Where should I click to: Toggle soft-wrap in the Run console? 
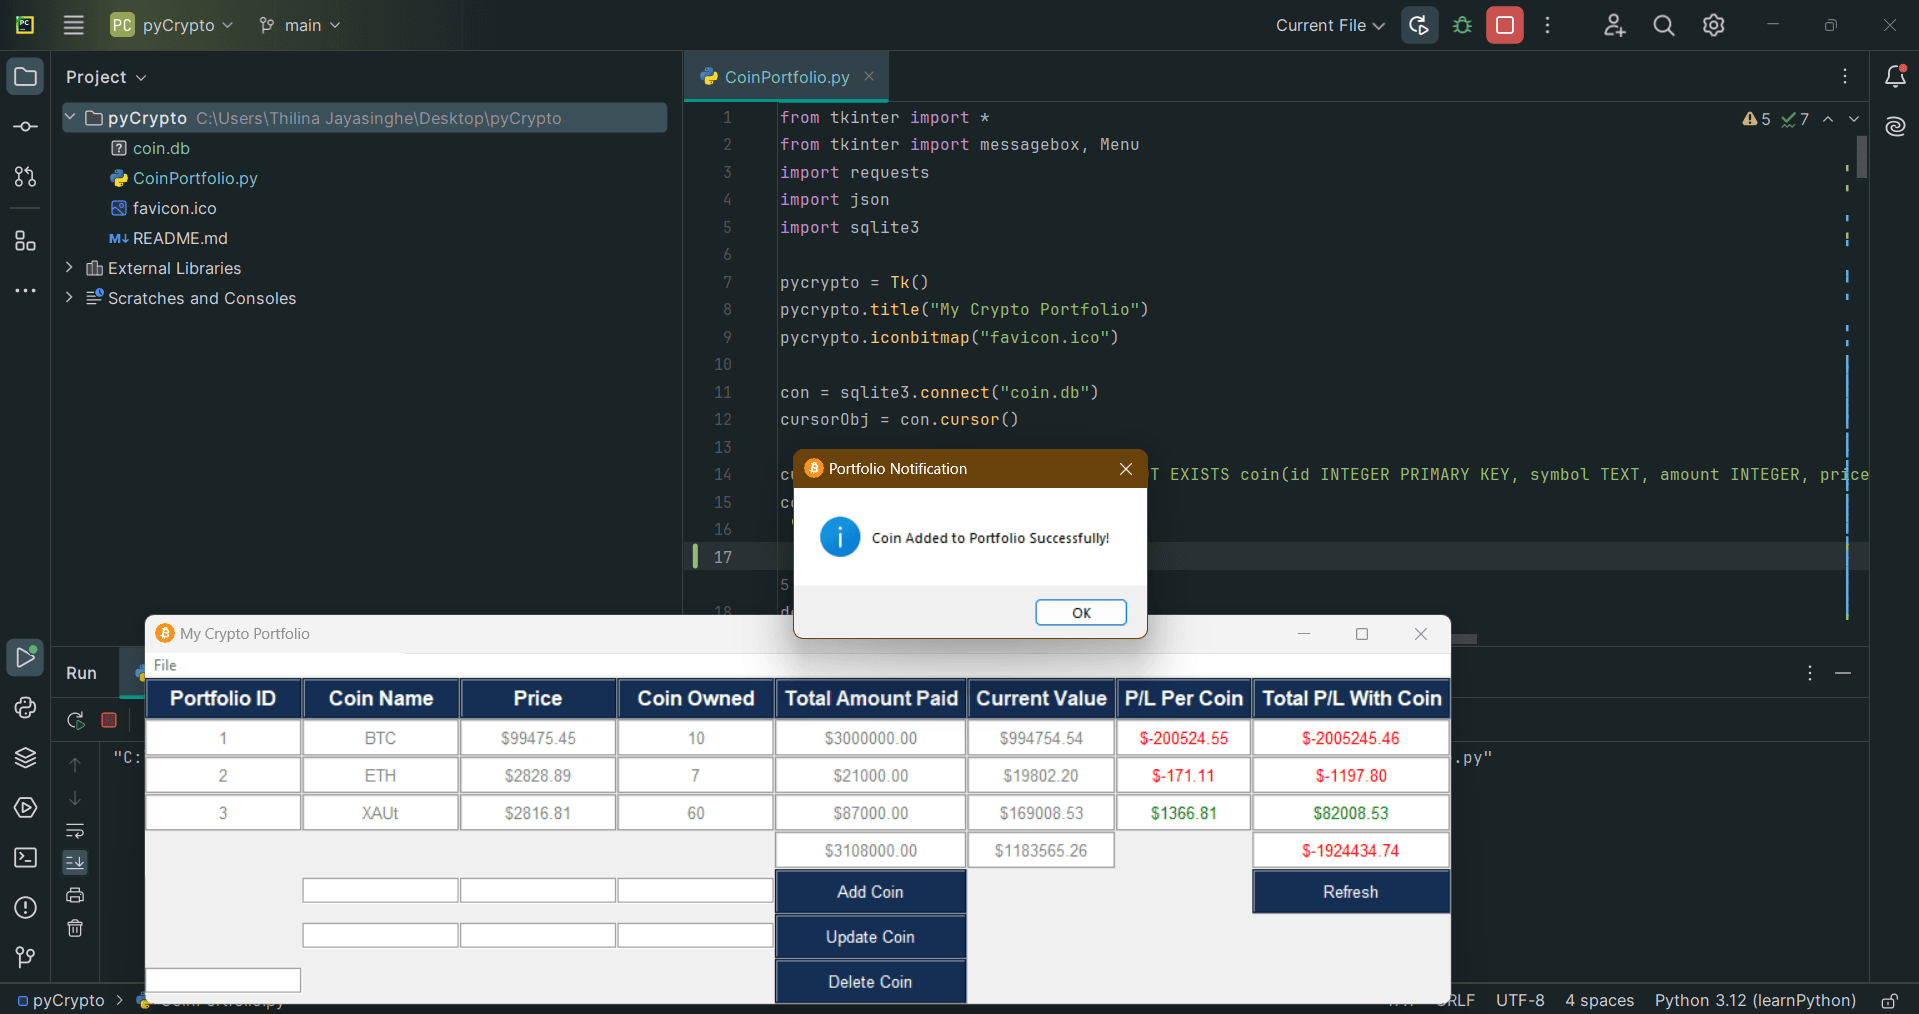pos(75,830)
